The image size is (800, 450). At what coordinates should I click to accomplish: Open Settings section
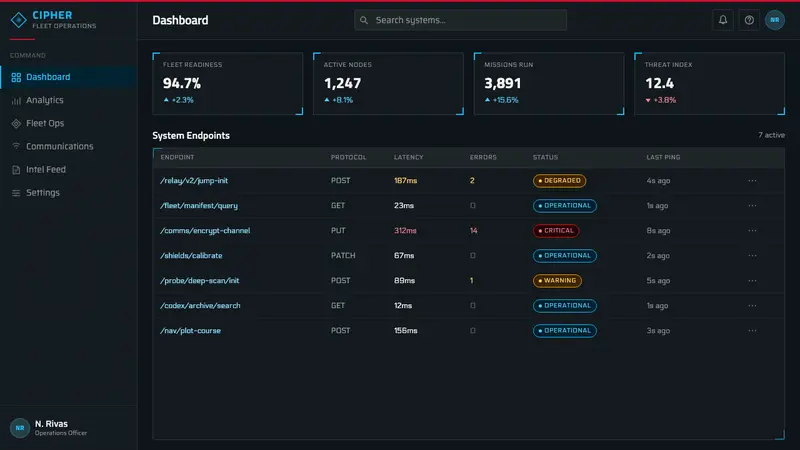click(68, 193)
